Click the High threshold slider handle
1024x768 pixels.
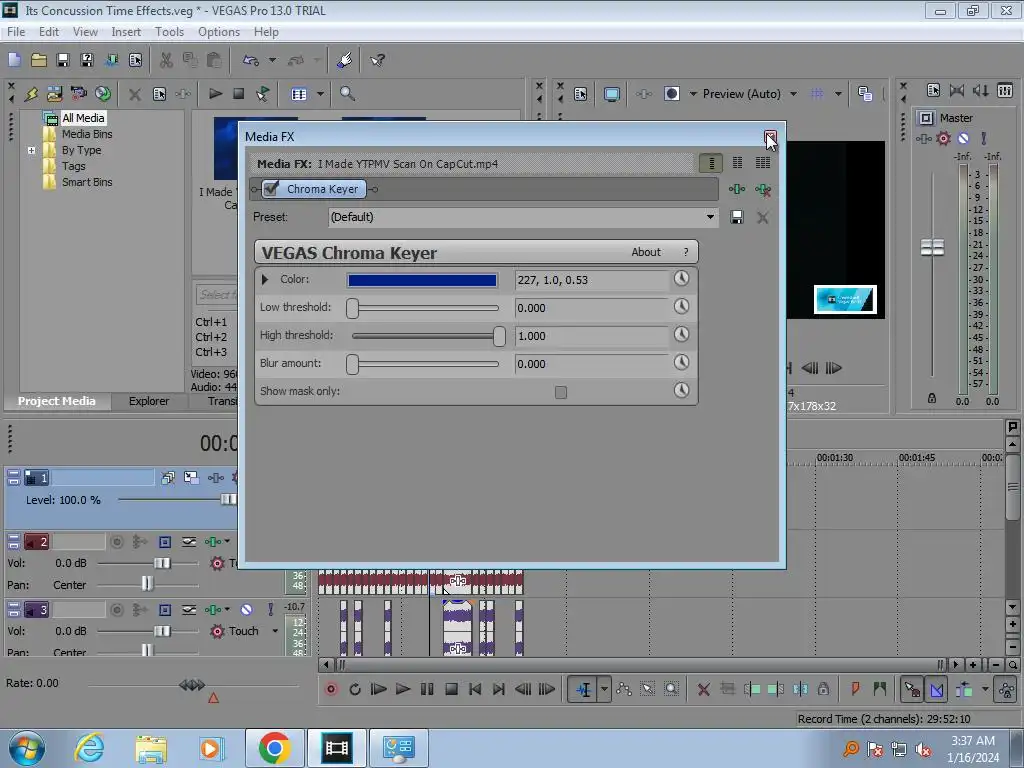point(499,336)
